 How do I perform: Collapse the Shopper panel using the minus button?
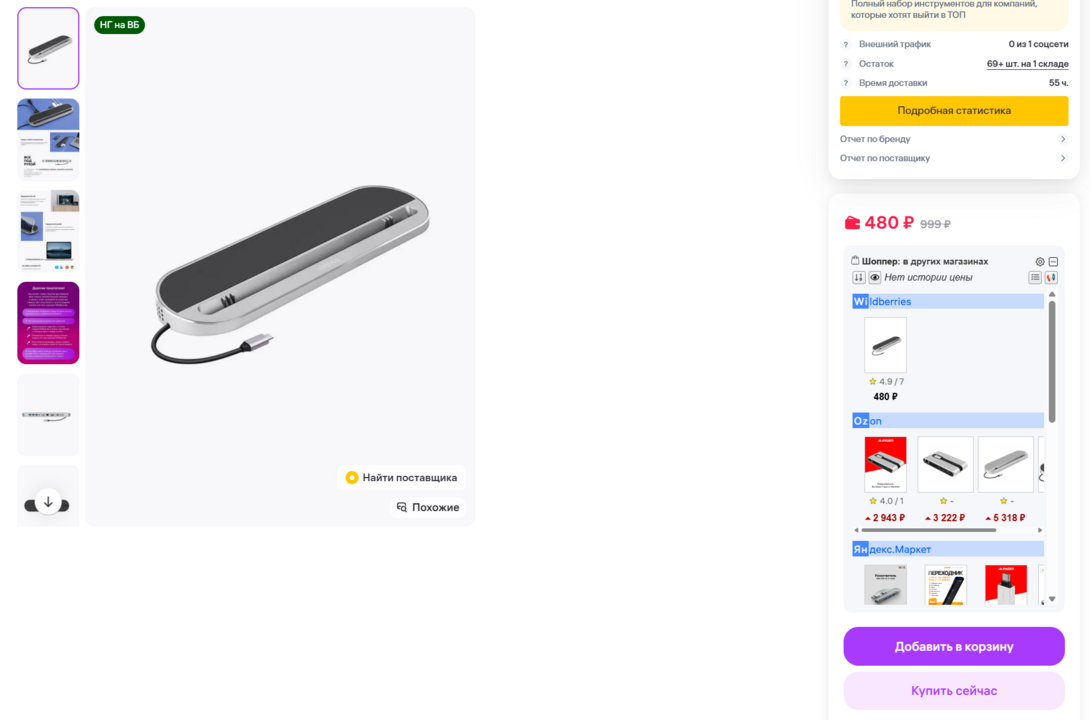click(1054, 261)
